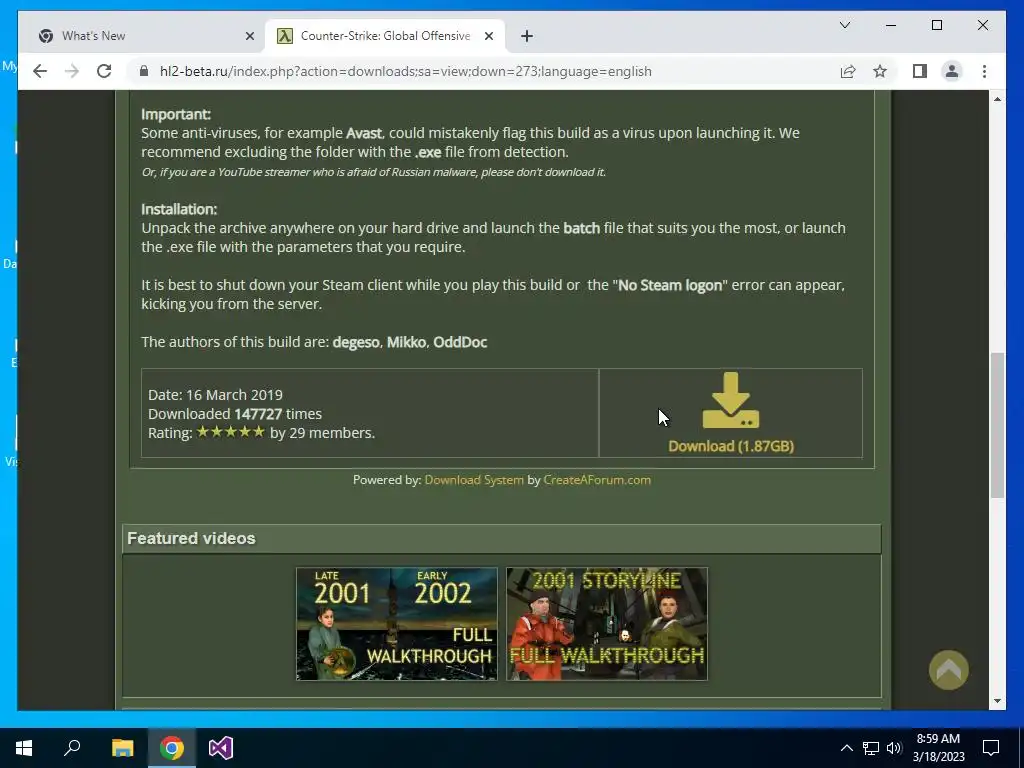Close the What's New tab

[x=249, y=36]
